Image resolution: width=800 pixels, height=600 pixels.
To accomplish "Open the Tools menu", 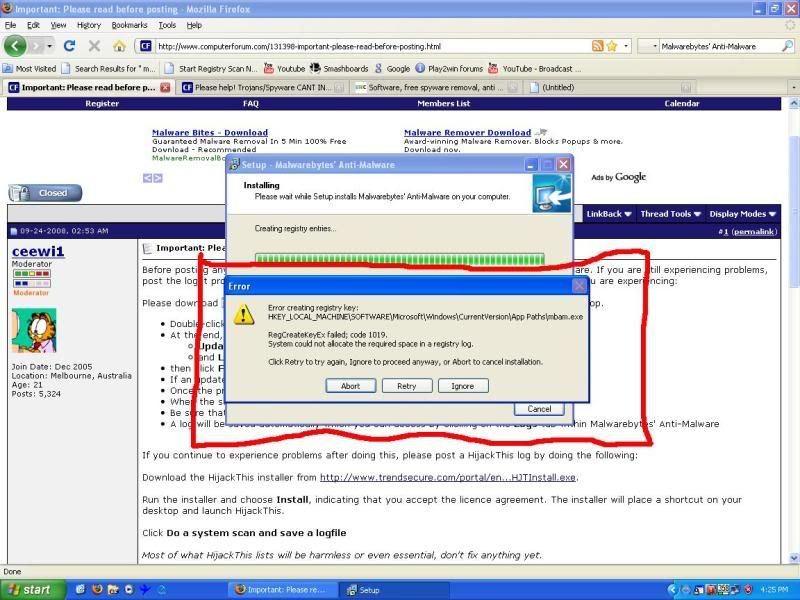I will tap(167, 25).
